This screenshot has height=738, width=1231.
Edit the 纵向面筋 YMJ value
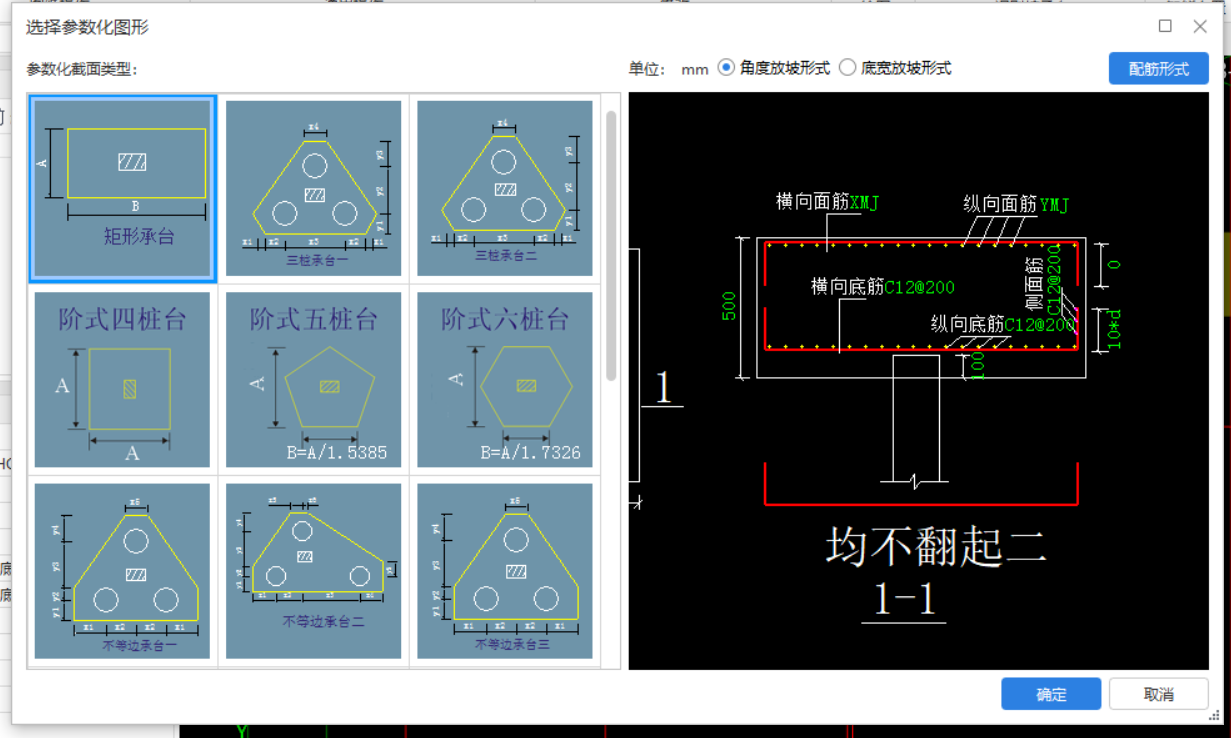click(x=1054, y=205)
